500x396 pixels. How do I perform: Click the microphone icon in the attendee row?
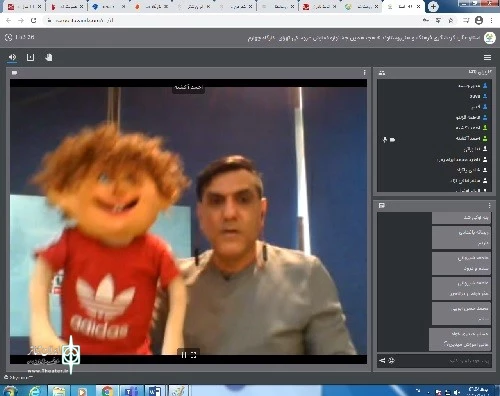(x=385, y=140)
